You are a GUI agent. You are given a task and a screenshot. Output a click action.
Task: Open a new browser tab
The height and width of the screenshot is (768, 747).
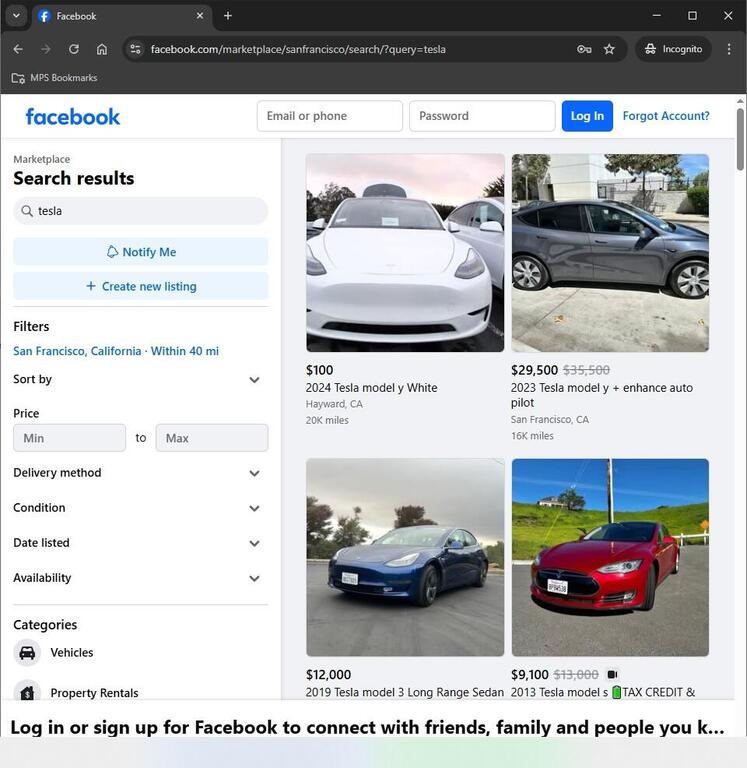coord(228,16)
